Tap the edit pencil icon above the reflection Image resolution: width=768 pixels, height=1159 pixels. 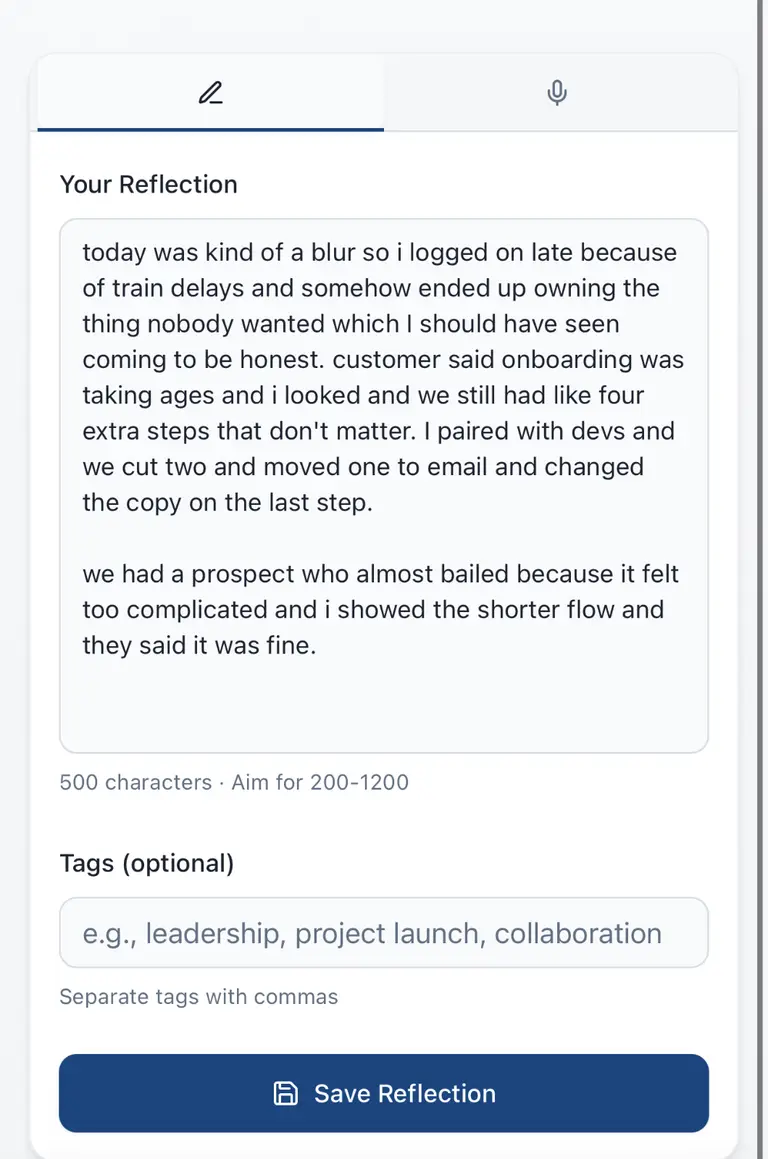tap(210, 92)
